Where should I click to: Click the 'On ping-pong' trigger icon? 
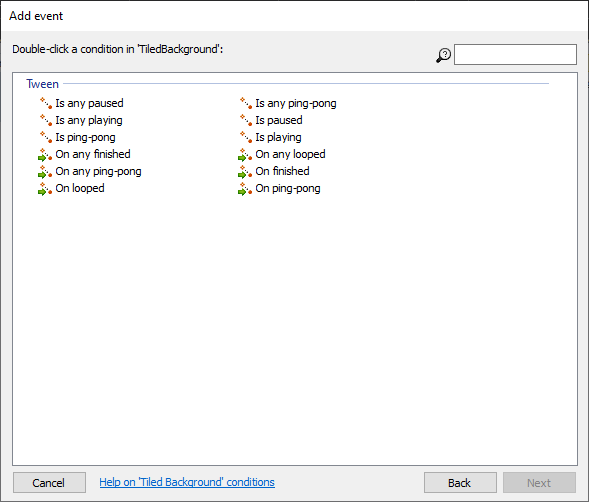245,189
